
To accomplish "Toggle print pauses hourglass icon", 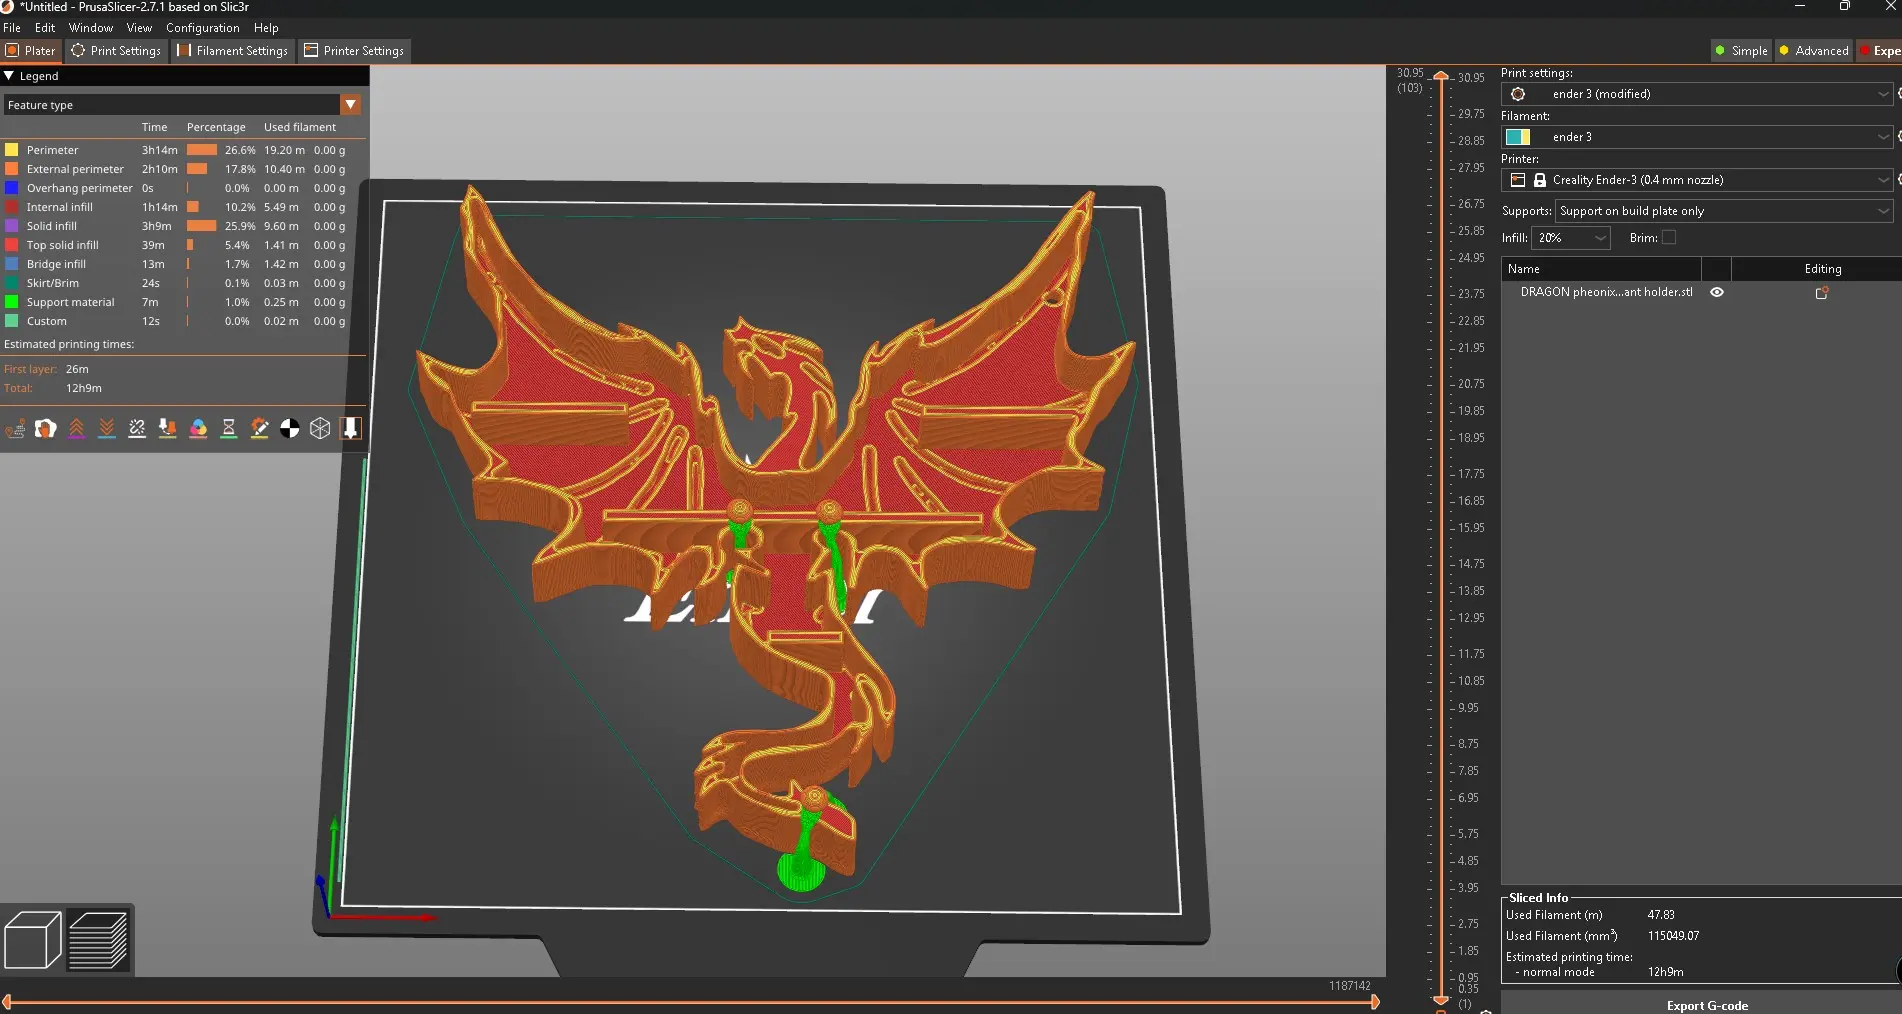I will click(x=229, y=429).
